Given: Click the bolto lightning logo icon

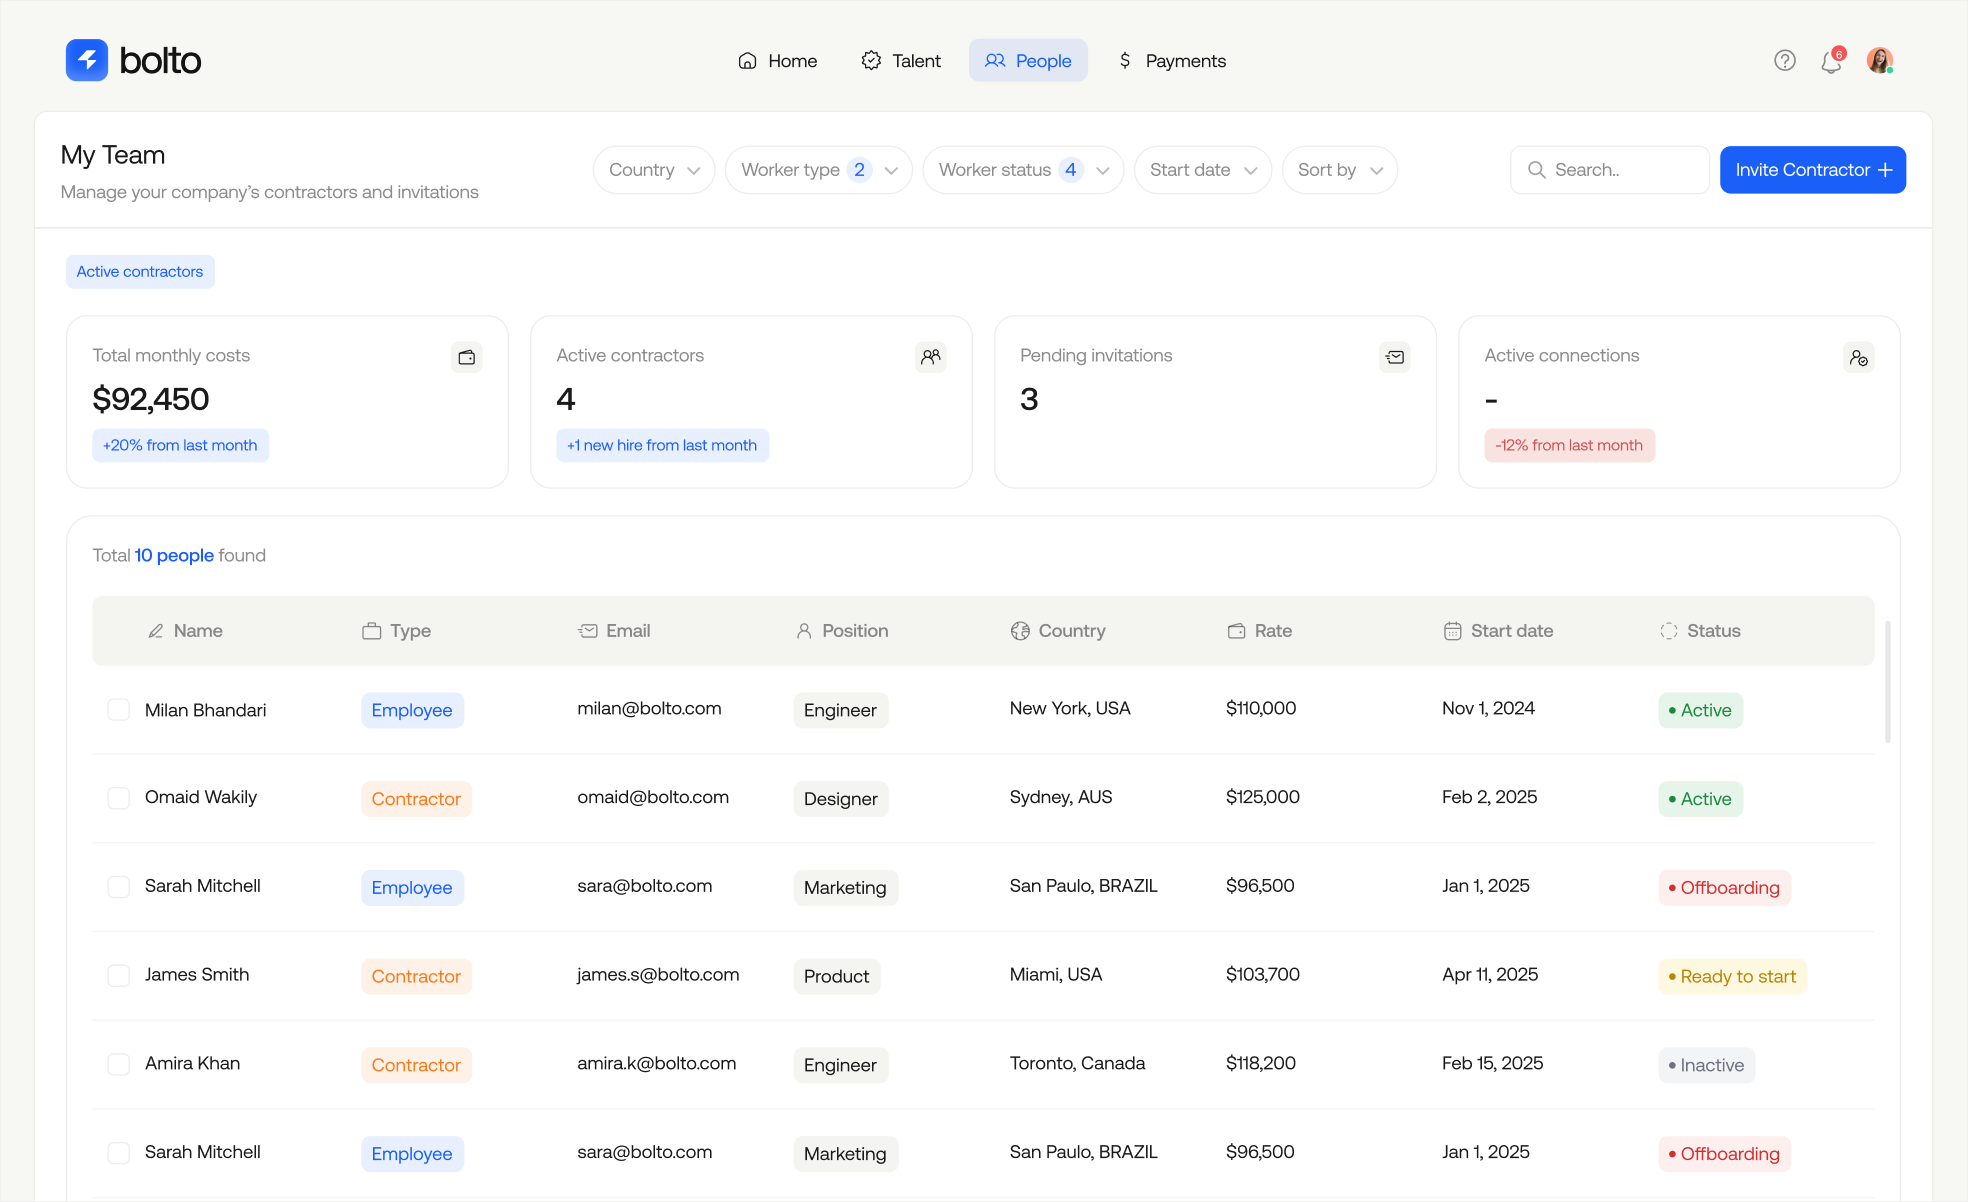Looking at the screenshot, I should coord(87,60).
